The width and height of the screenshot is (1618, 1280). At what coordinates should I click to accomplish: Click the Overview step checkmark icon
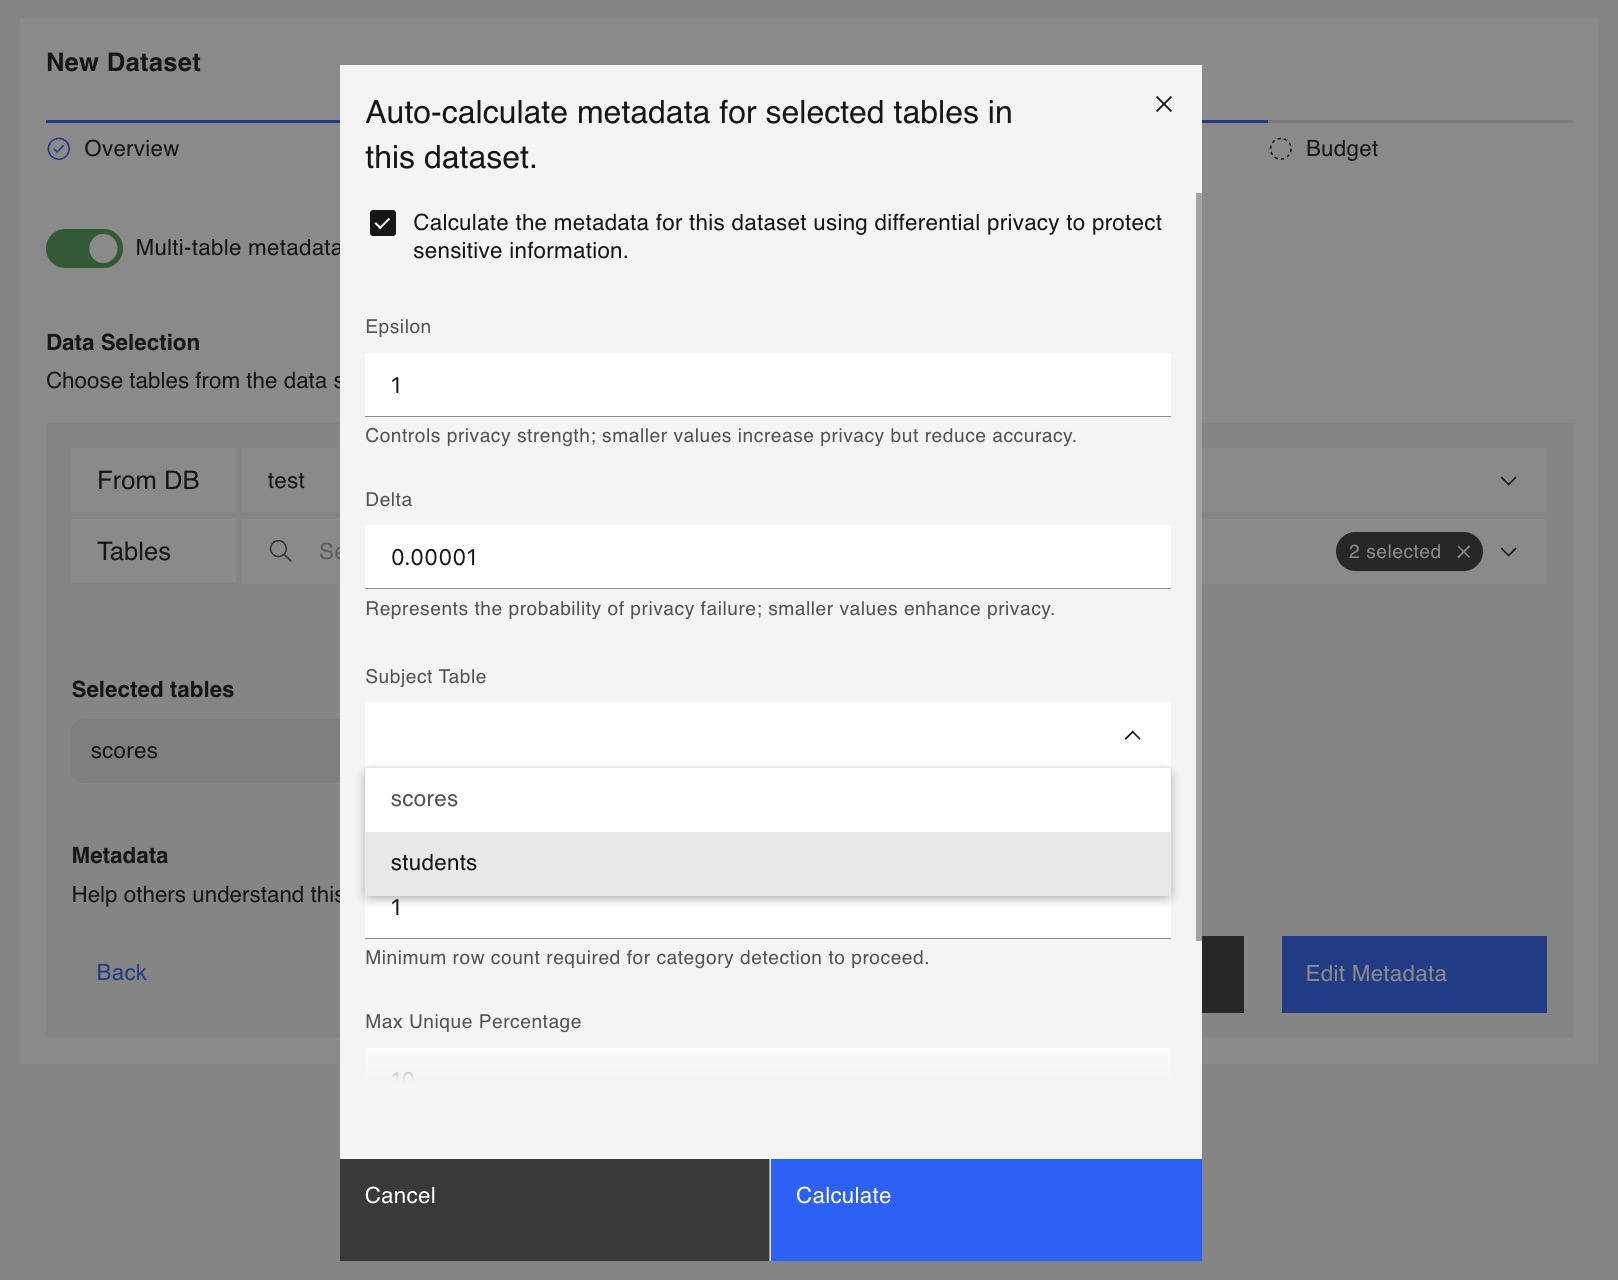pos(59,149)
